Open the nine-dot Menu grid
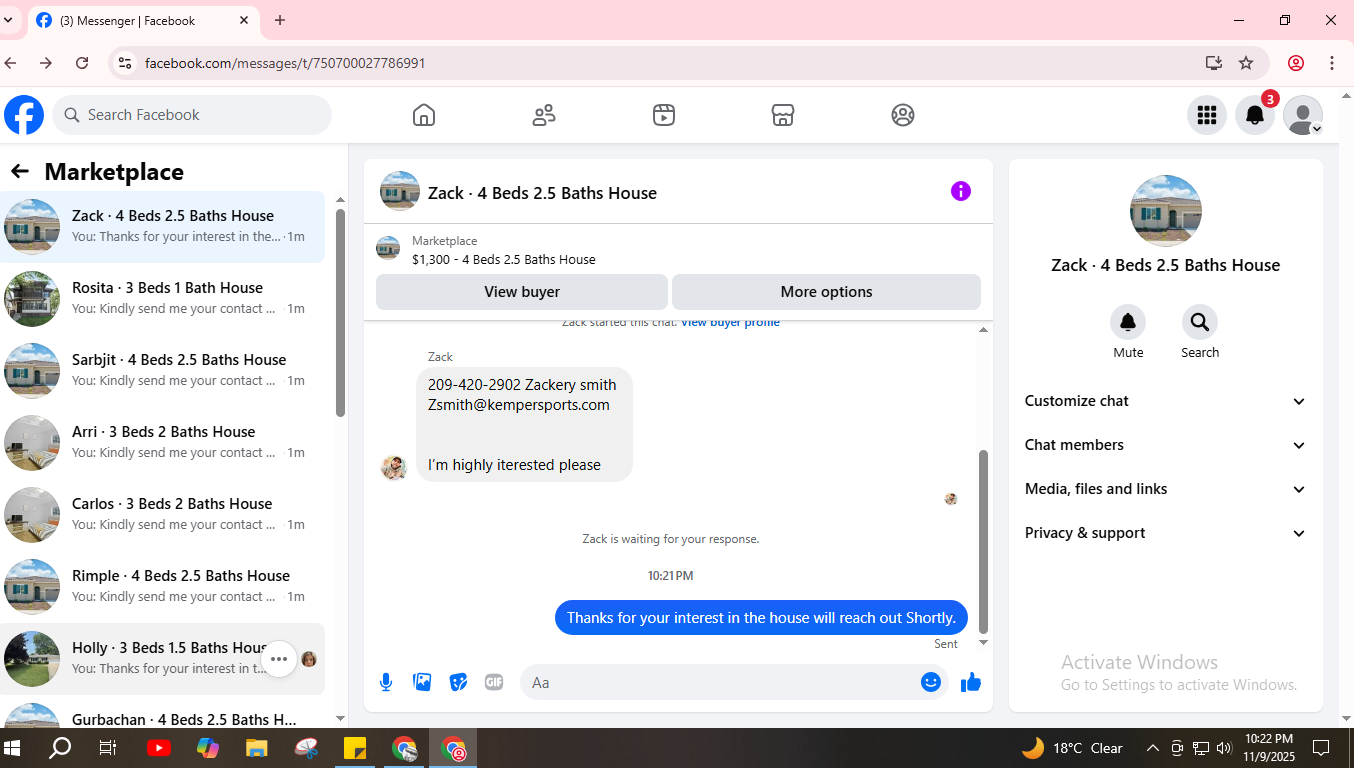 click(1207, 115)
